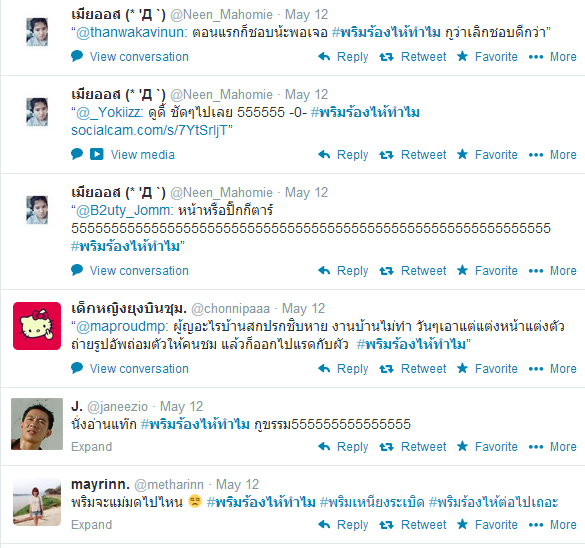
Task: Favorite the J. @janeezio tweet
Action: [487, 447]
